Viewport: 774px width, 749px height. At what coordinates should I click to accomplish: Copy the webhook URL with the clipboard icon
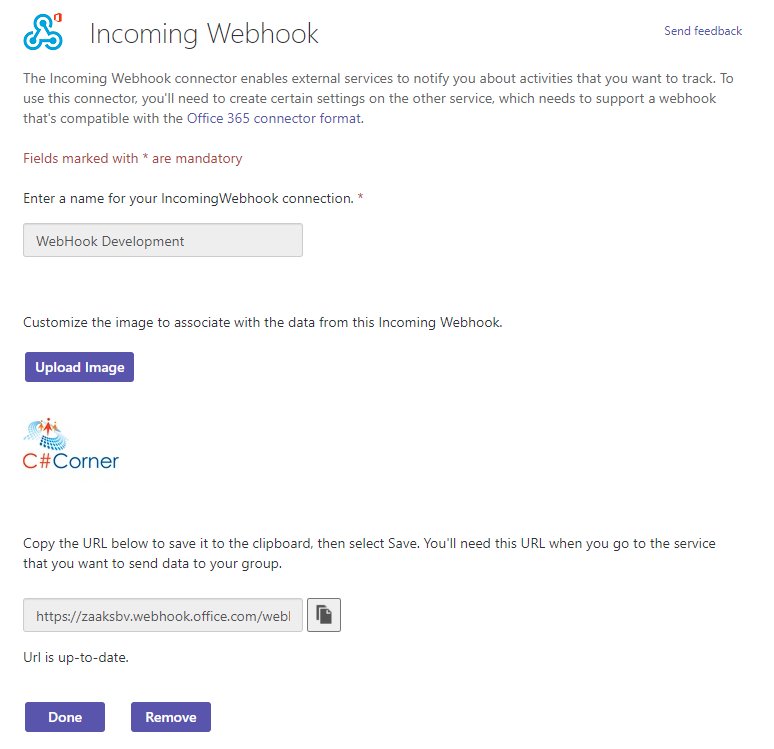pyautogui.click(x=324, y=615)
